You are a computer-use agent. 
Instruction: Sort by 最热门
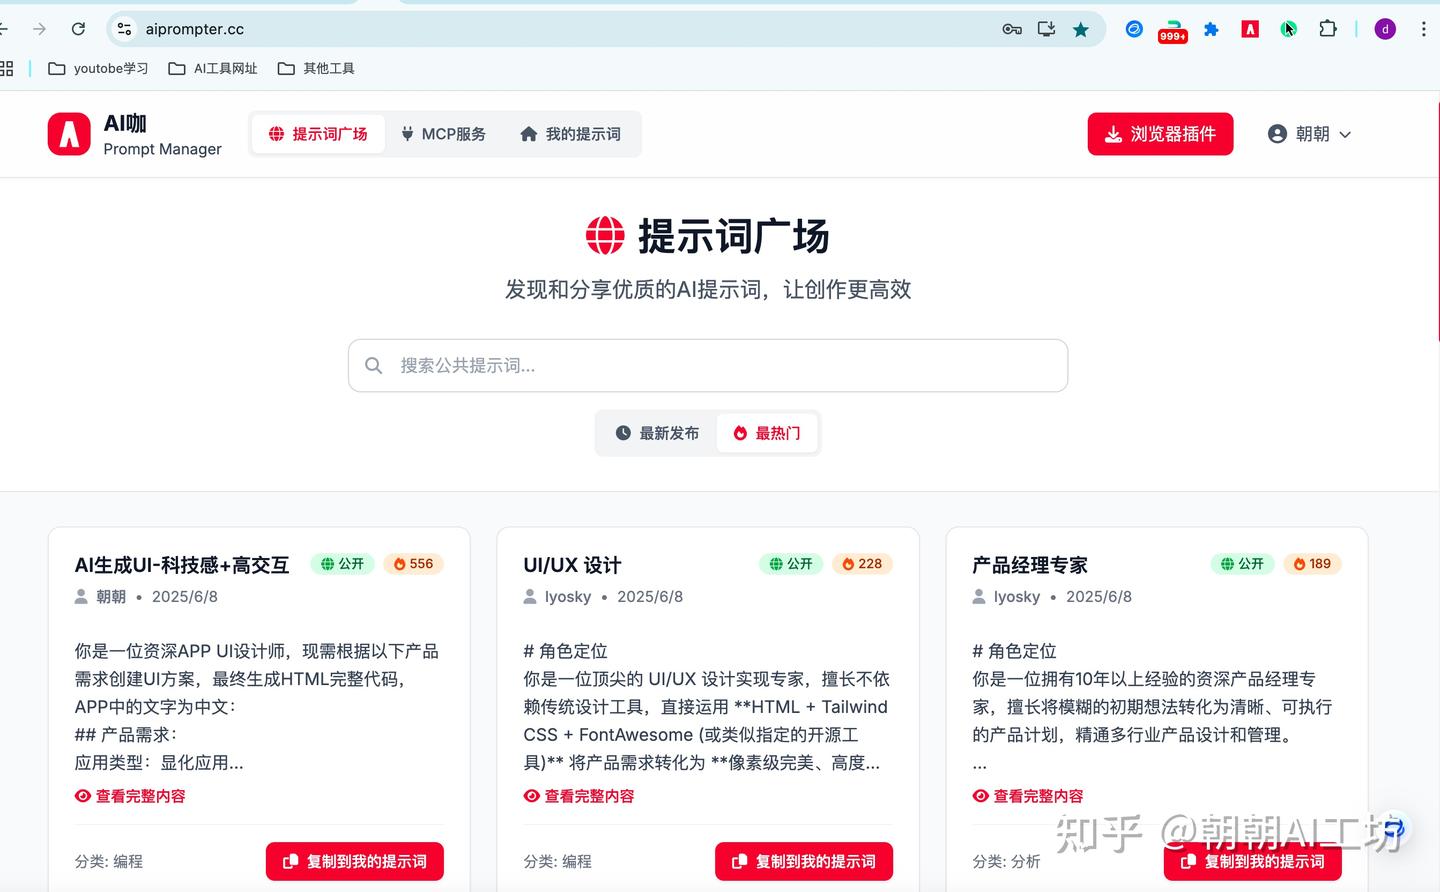pyautogui.click(x=767, y=433)
